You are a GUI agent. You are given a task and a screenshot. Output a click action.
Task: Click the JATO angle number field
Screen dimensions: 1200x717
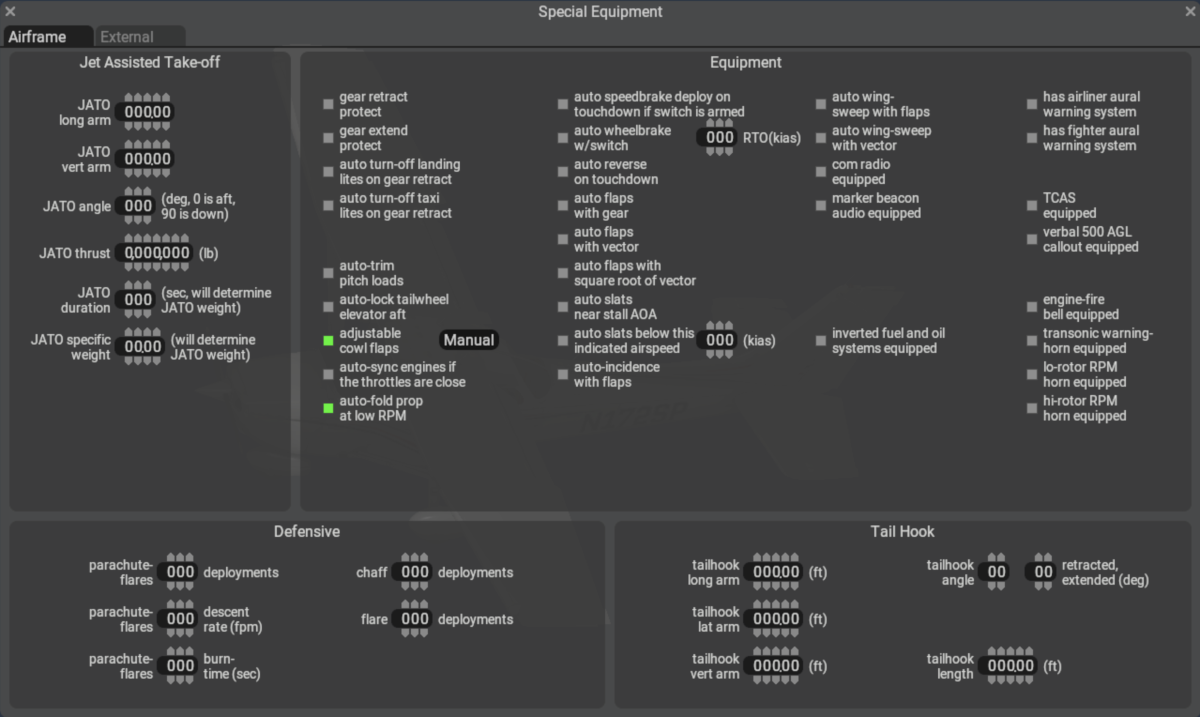[x=138, y=207]
